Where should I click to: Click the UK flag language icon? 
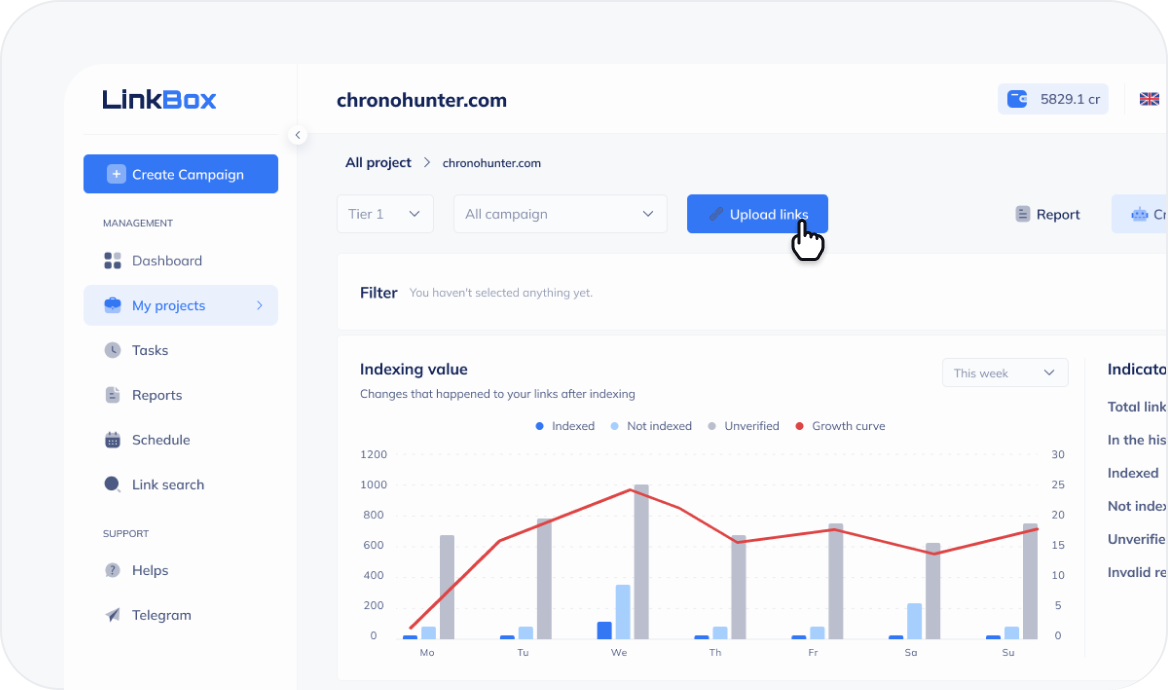click(1149, 99)
